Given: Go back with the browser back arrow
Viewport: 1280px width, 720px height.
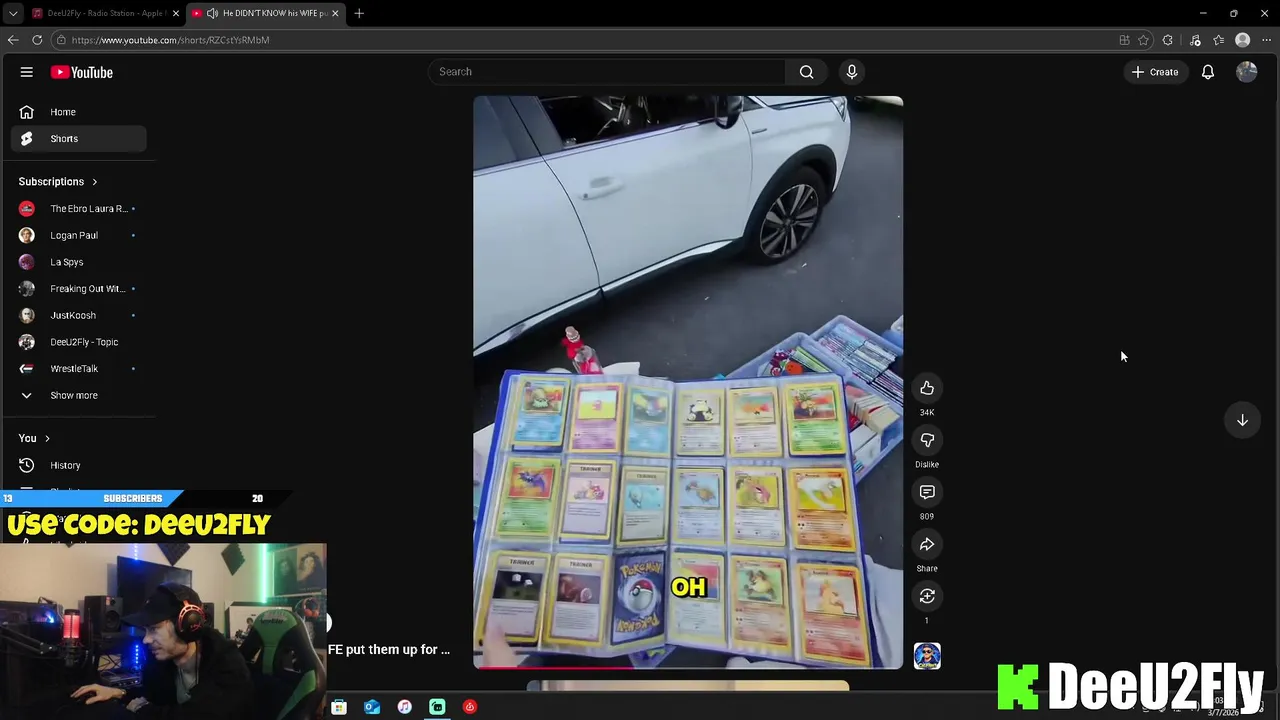Looking at the screenshot, I should pyautogui.click(x=13, y=40).
